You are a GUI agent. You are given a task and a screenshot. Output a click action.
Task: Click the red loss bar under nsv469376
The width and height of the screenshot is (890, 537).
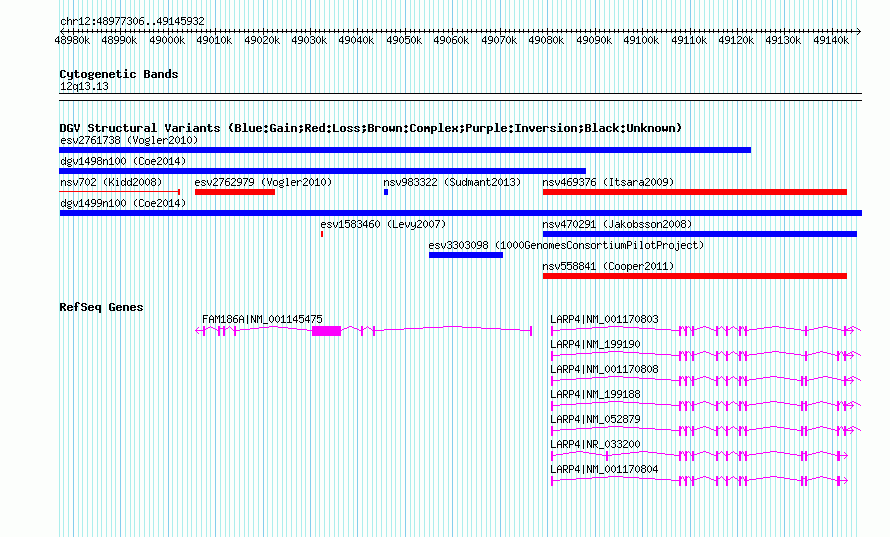tap(695, 192)
